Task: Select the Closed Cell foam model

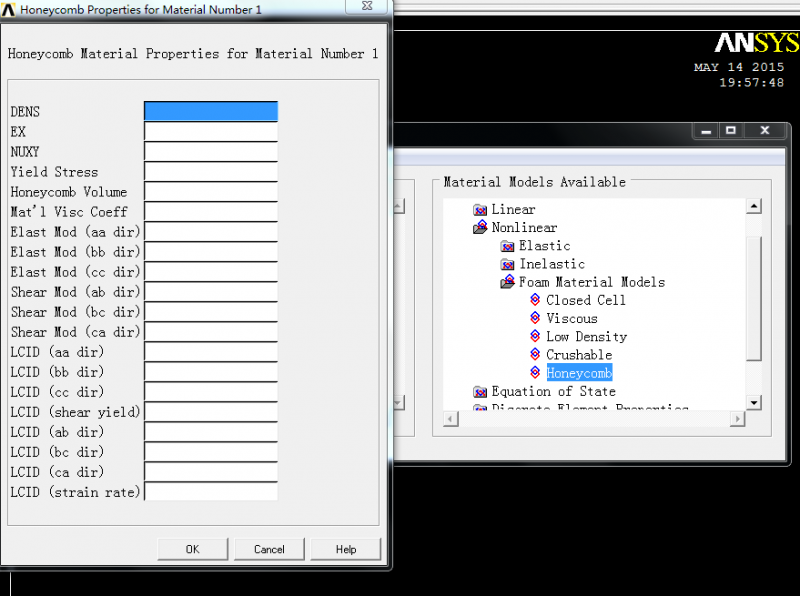Action: tap(586, 300)
